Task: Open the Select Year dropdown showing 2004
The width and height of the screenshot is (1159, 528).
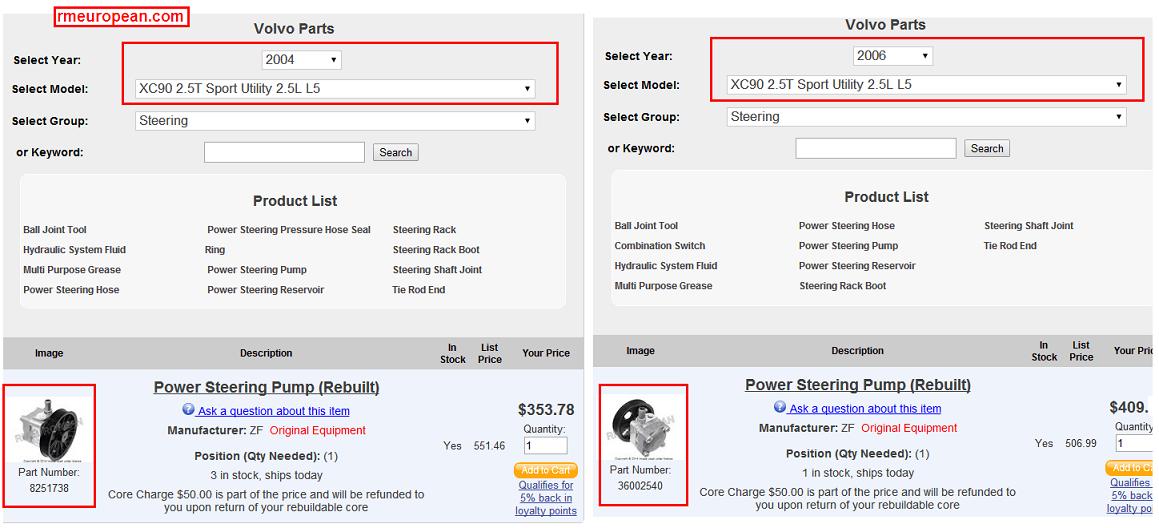Action: click(301, 60)
